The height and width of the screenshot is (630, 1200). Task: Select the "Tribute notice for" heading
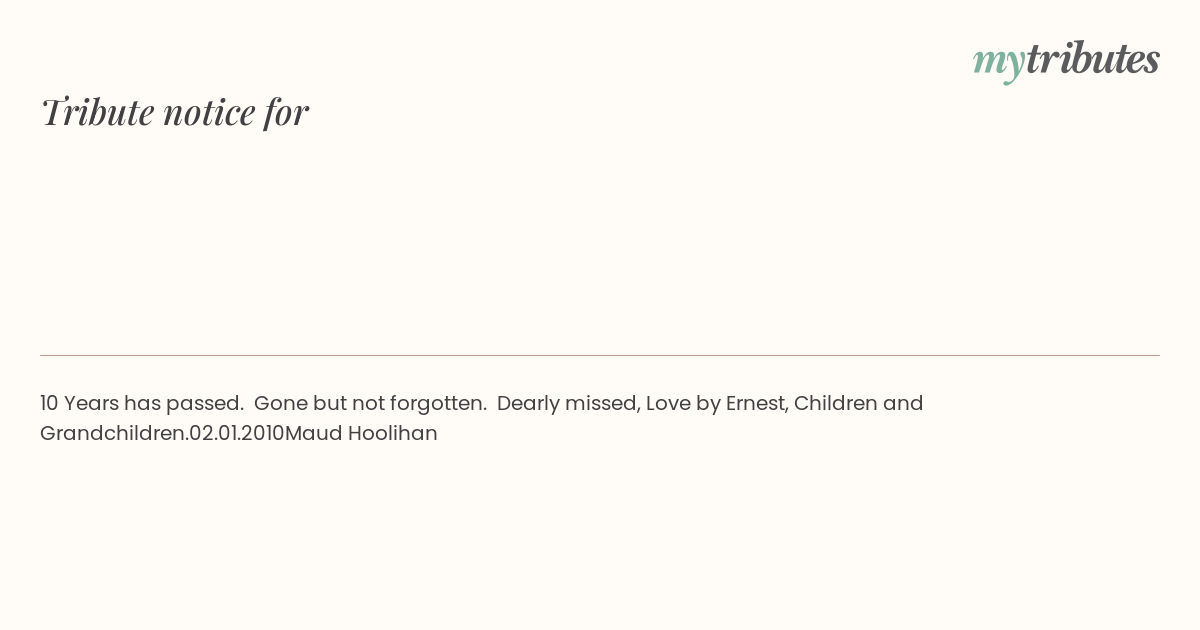[x=175, y=112]
